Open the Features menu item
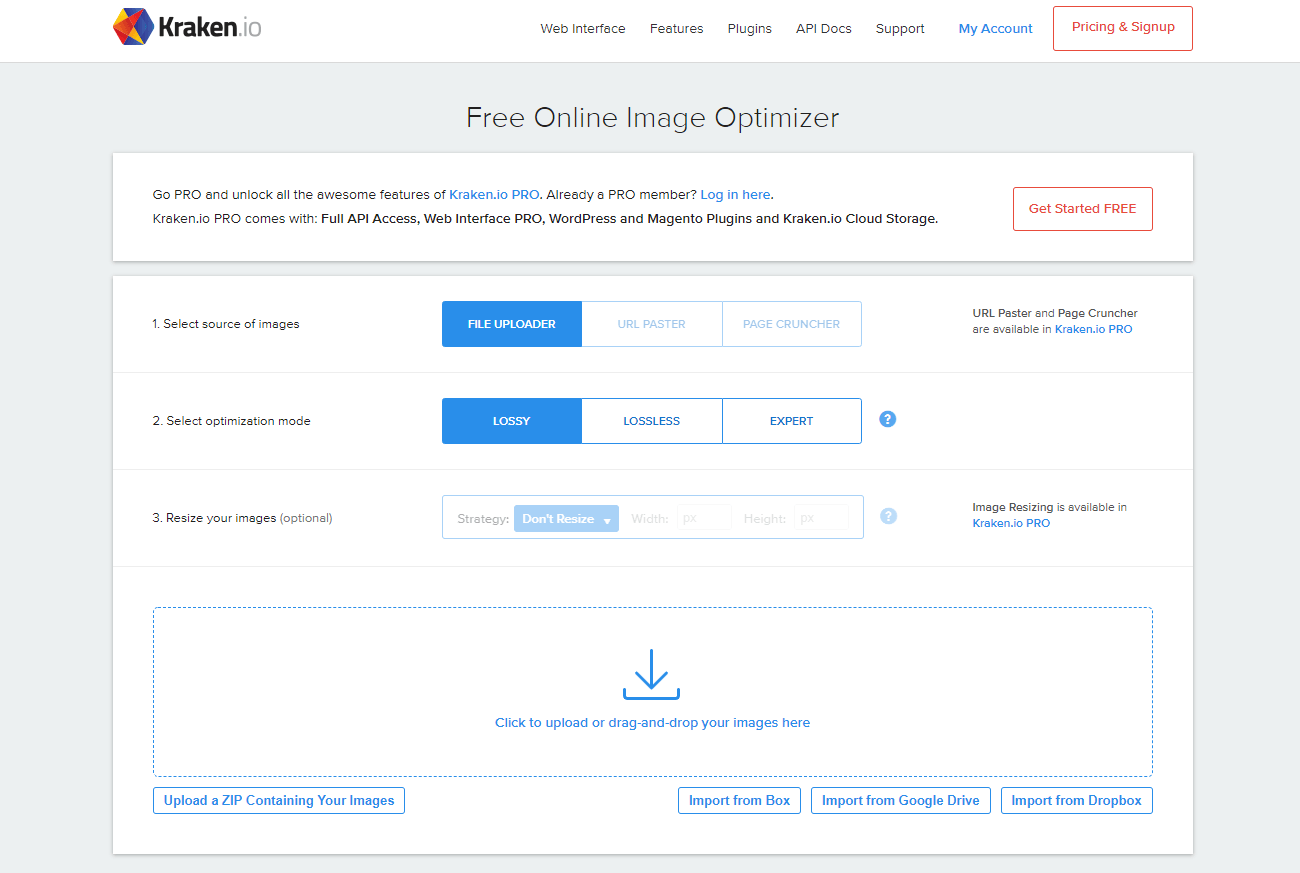The width and height of the screenshot is (1300, 873). pyautogui.click(x=676, y=29)
